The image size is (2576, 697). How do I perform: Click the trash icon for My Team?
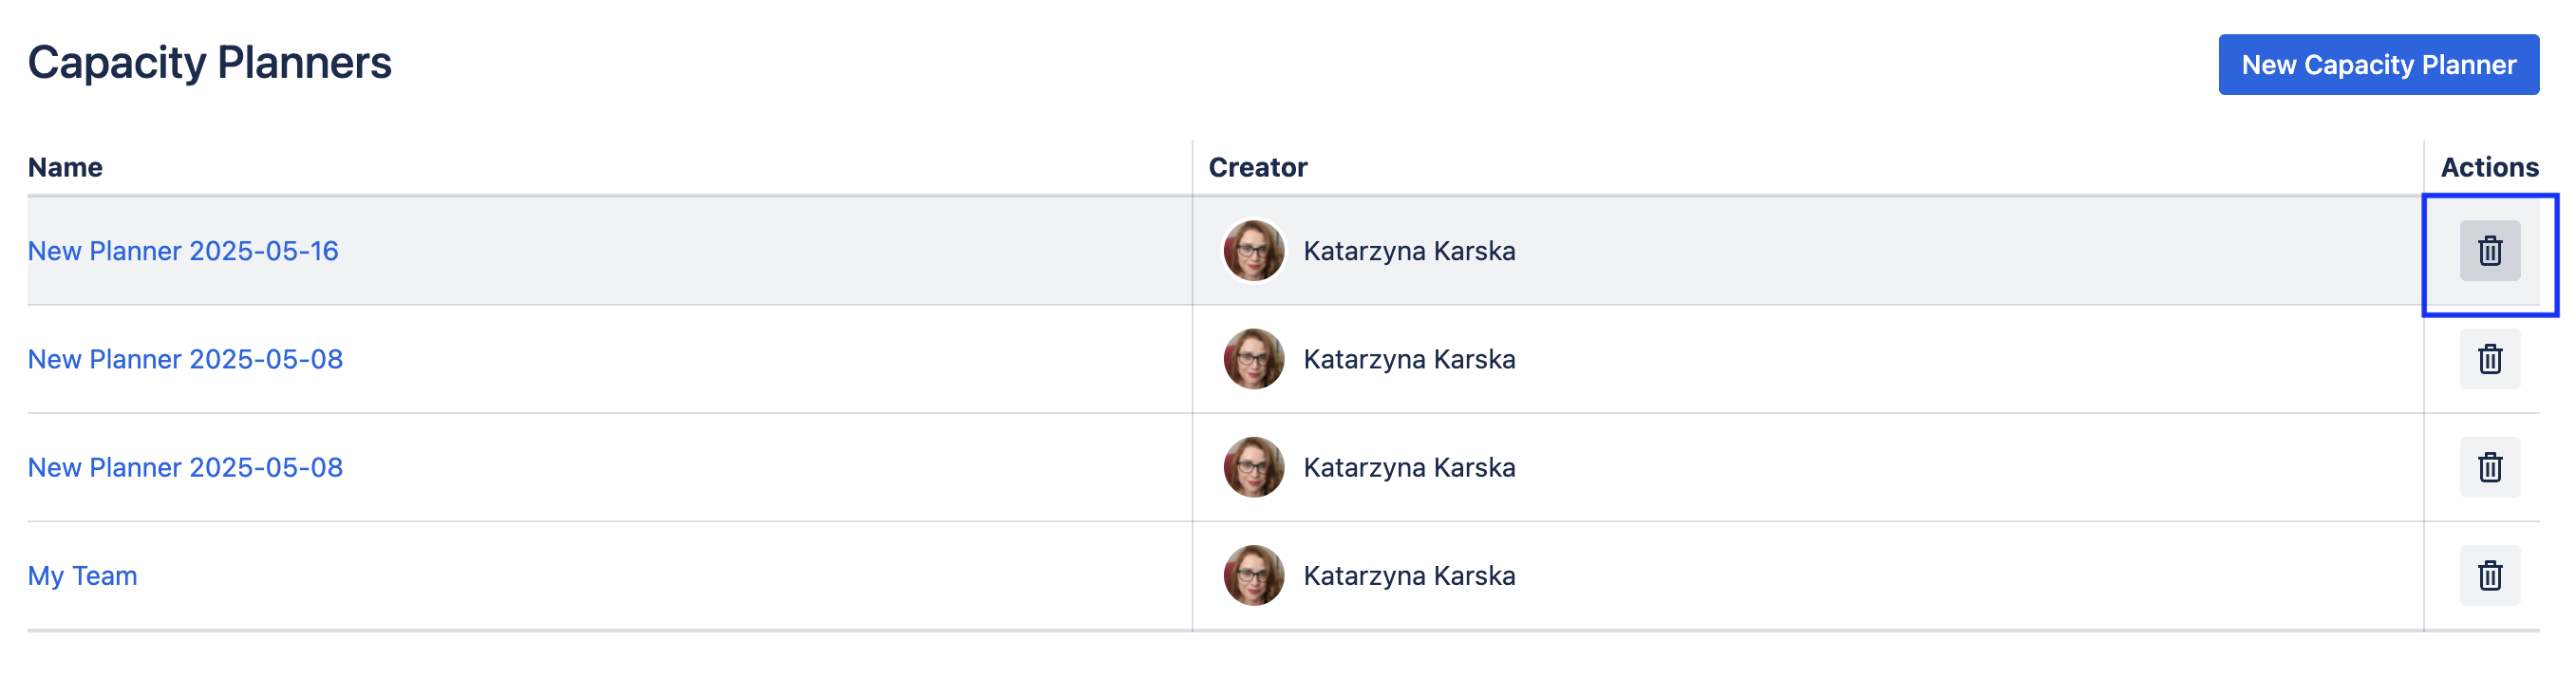coord(2489,576)
